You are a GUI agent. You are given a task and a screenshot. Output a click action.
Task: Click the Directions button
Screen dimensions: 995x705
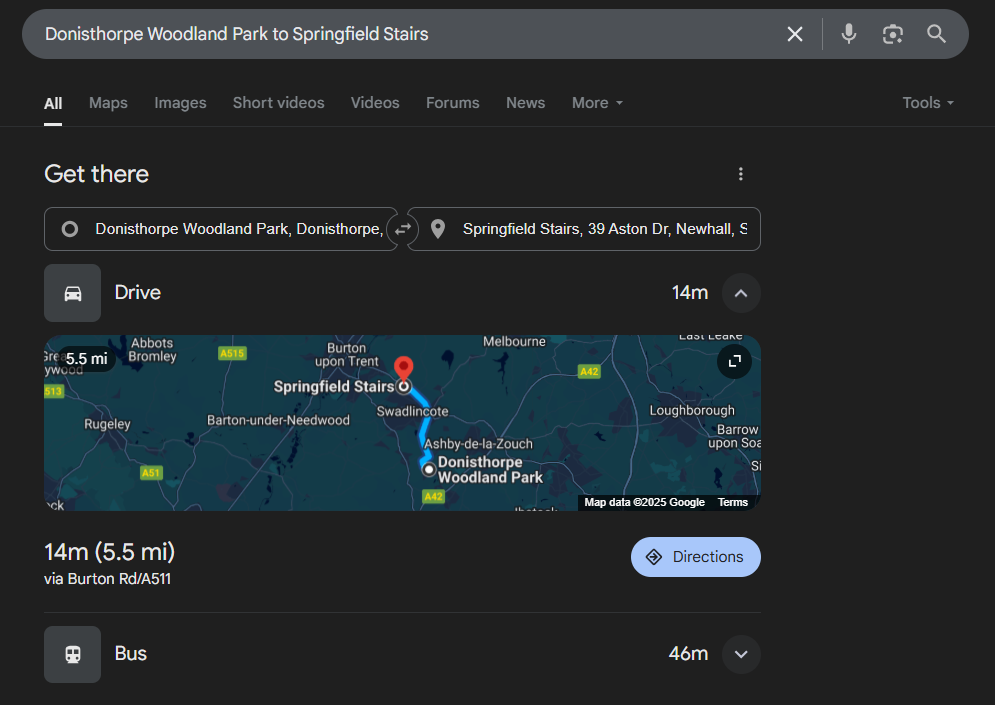point(695,557)
